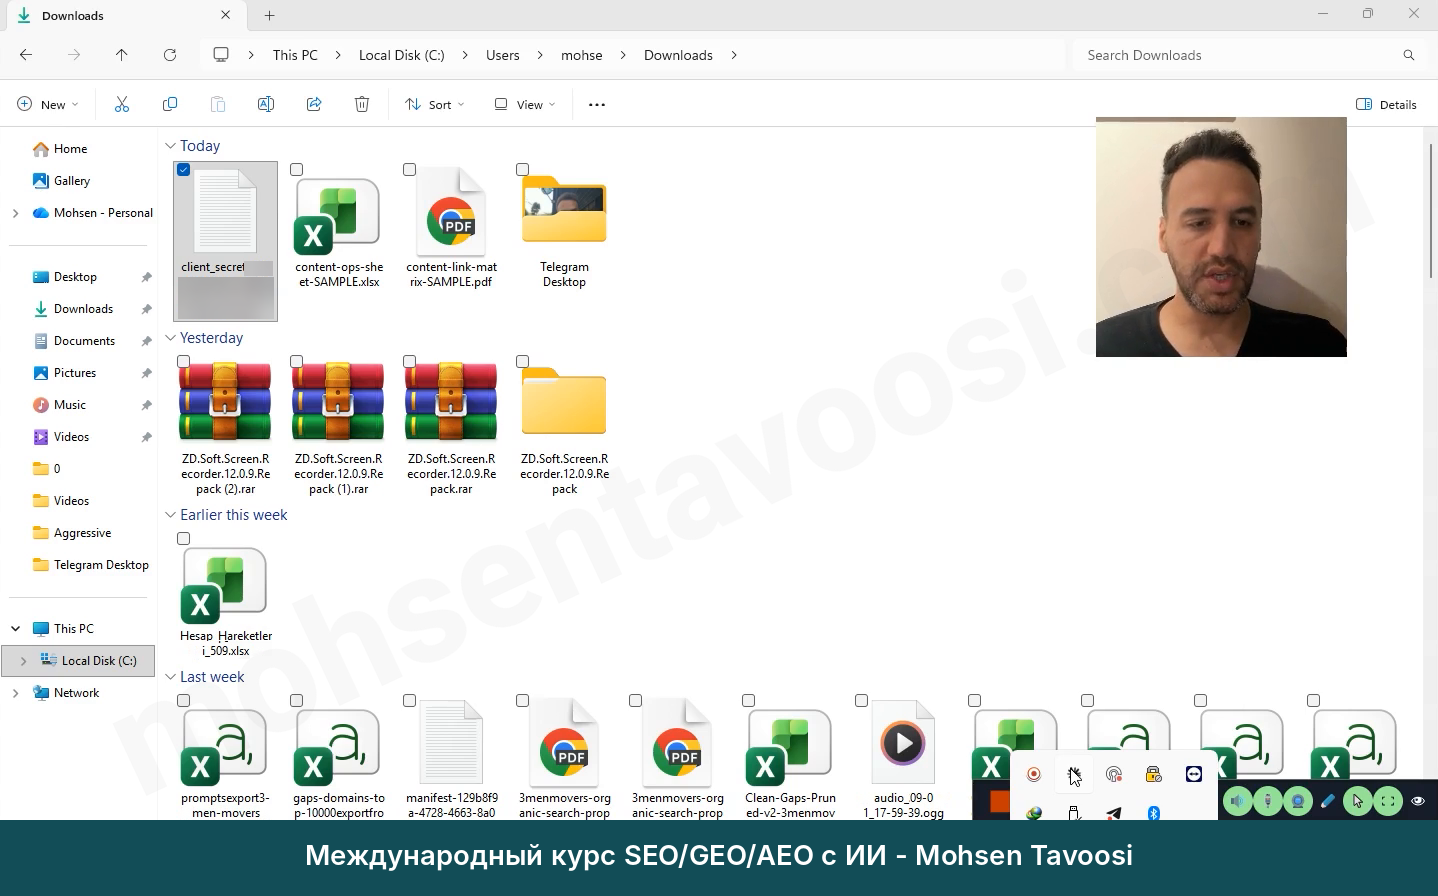This screenshot has height=896, width=1438.
Task: Click the PC monitor icon in address bar
Action: 221,55
